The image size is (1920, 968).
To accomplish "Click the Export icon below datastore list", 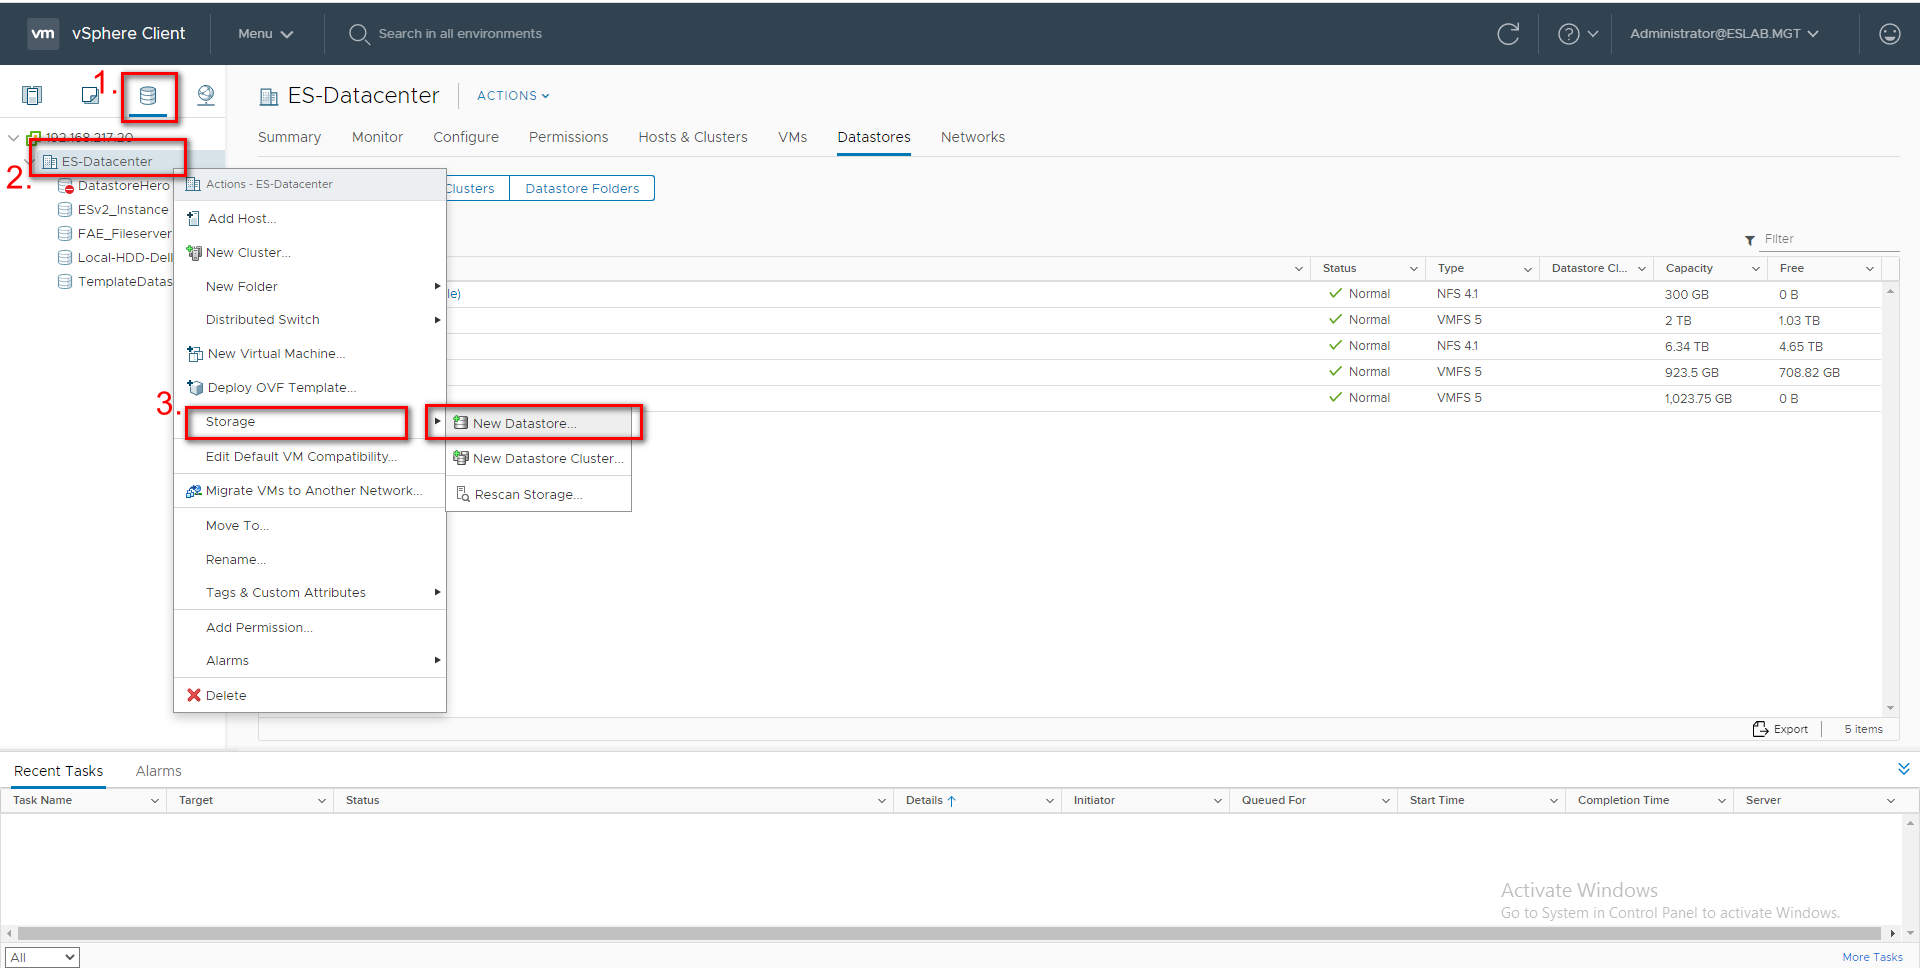I will click(1780, 729).
